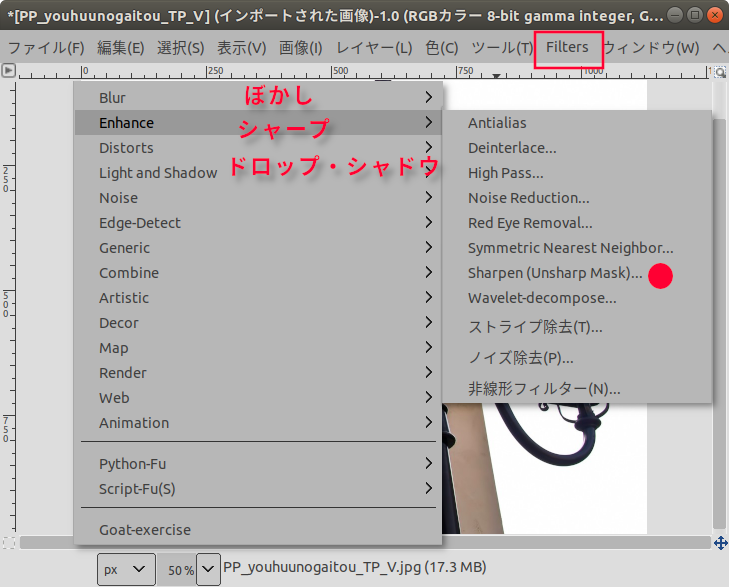The width and height of the screenshot is (729, 587).
Task: Open the Artistic filters submenu
Action: click(258, 298)
